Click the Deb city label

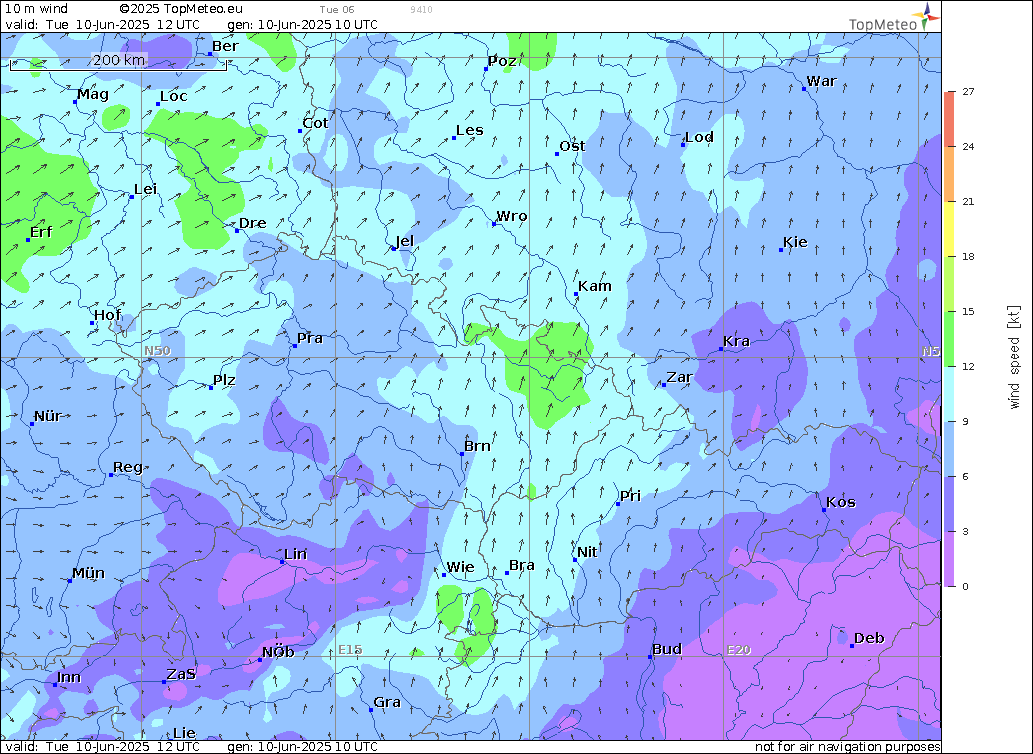869,638
